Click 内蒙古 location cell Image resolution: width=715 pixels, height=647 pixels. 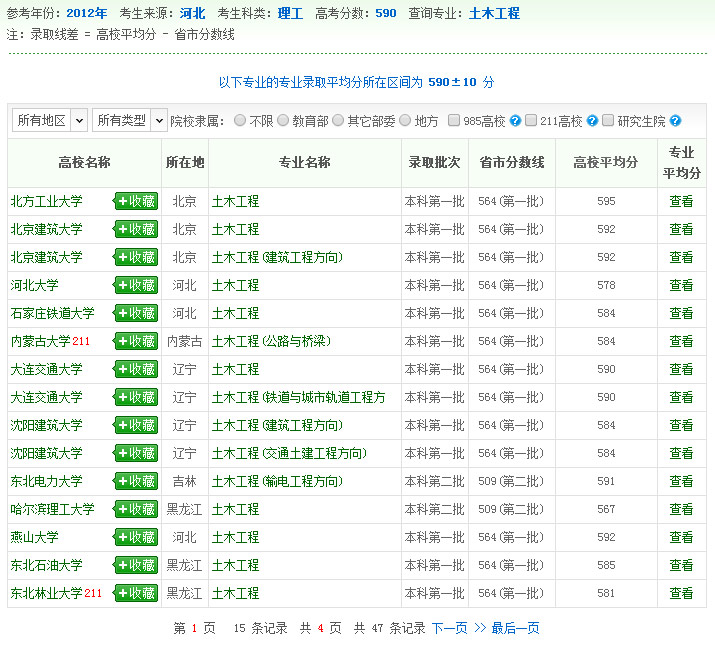[x=185, y=341]
